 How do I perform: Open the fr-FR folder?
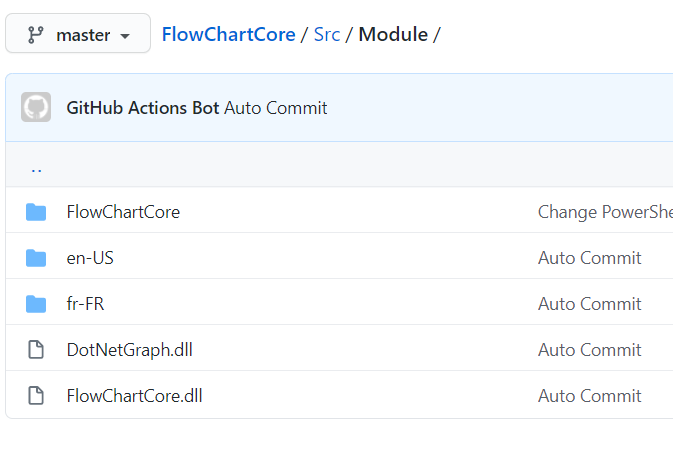85,304
